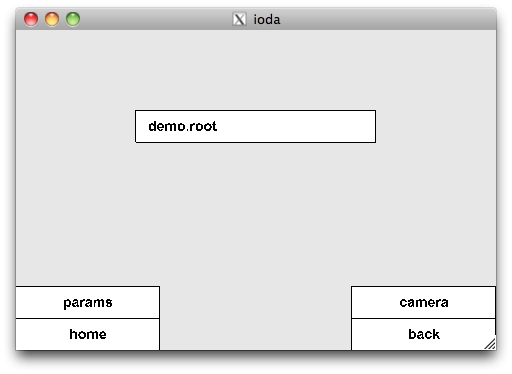Click the ioda window title text
The height and width of the screenshot is (374, 512).
267,20
